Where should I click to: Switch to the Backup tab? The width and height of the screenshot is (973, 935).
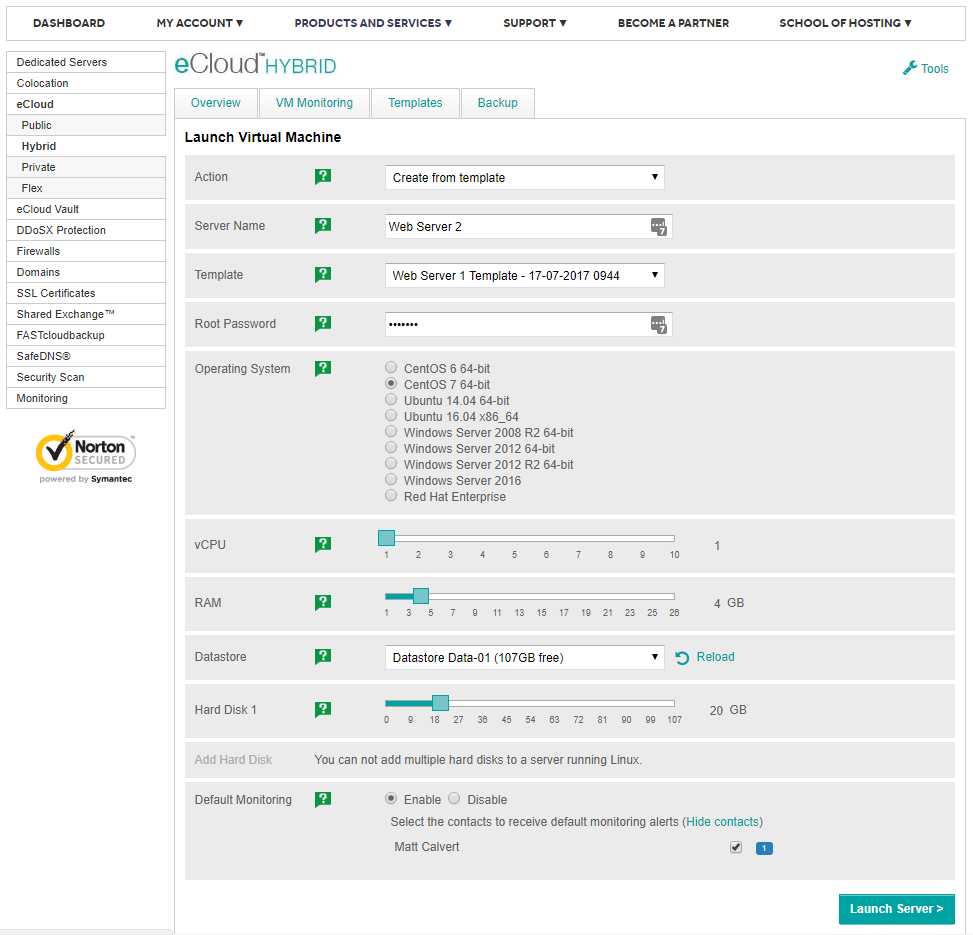click(498, 103)
